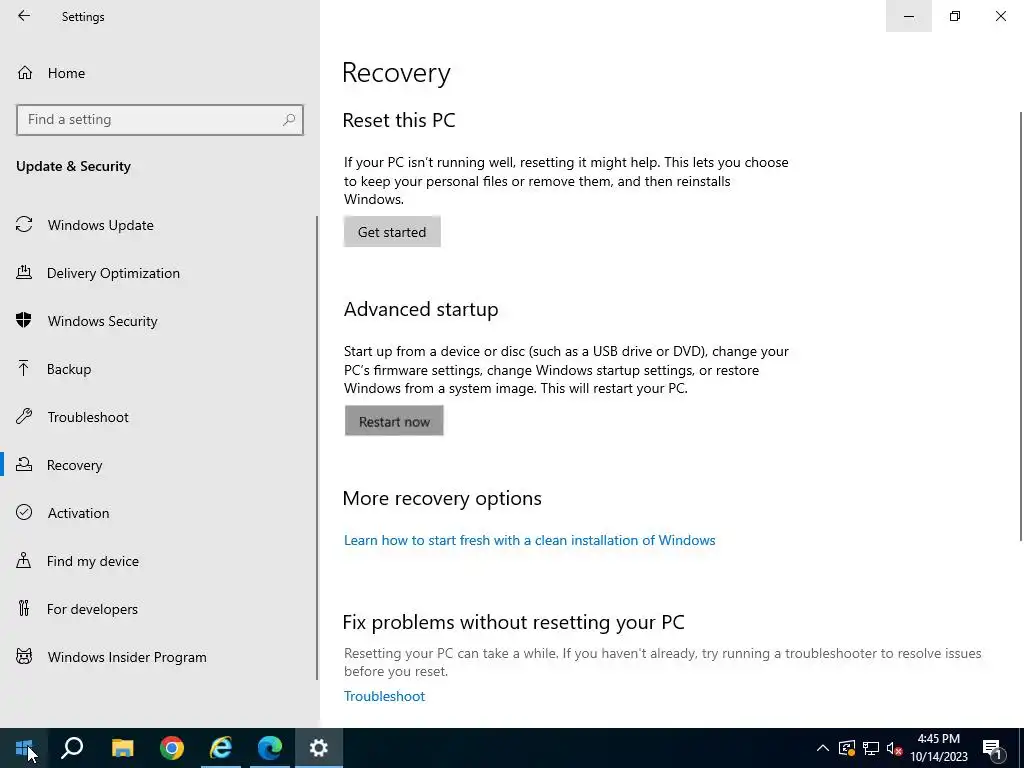Click Restart now under Advanced startup
Viewport: 1024px width, 768px height.
tap(394, 421)
